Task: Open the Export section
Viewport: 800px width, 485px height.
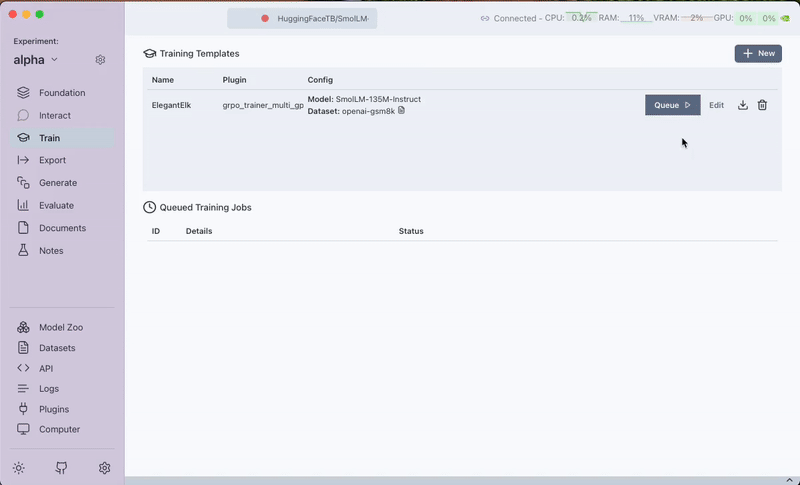Action: [52, 160]
